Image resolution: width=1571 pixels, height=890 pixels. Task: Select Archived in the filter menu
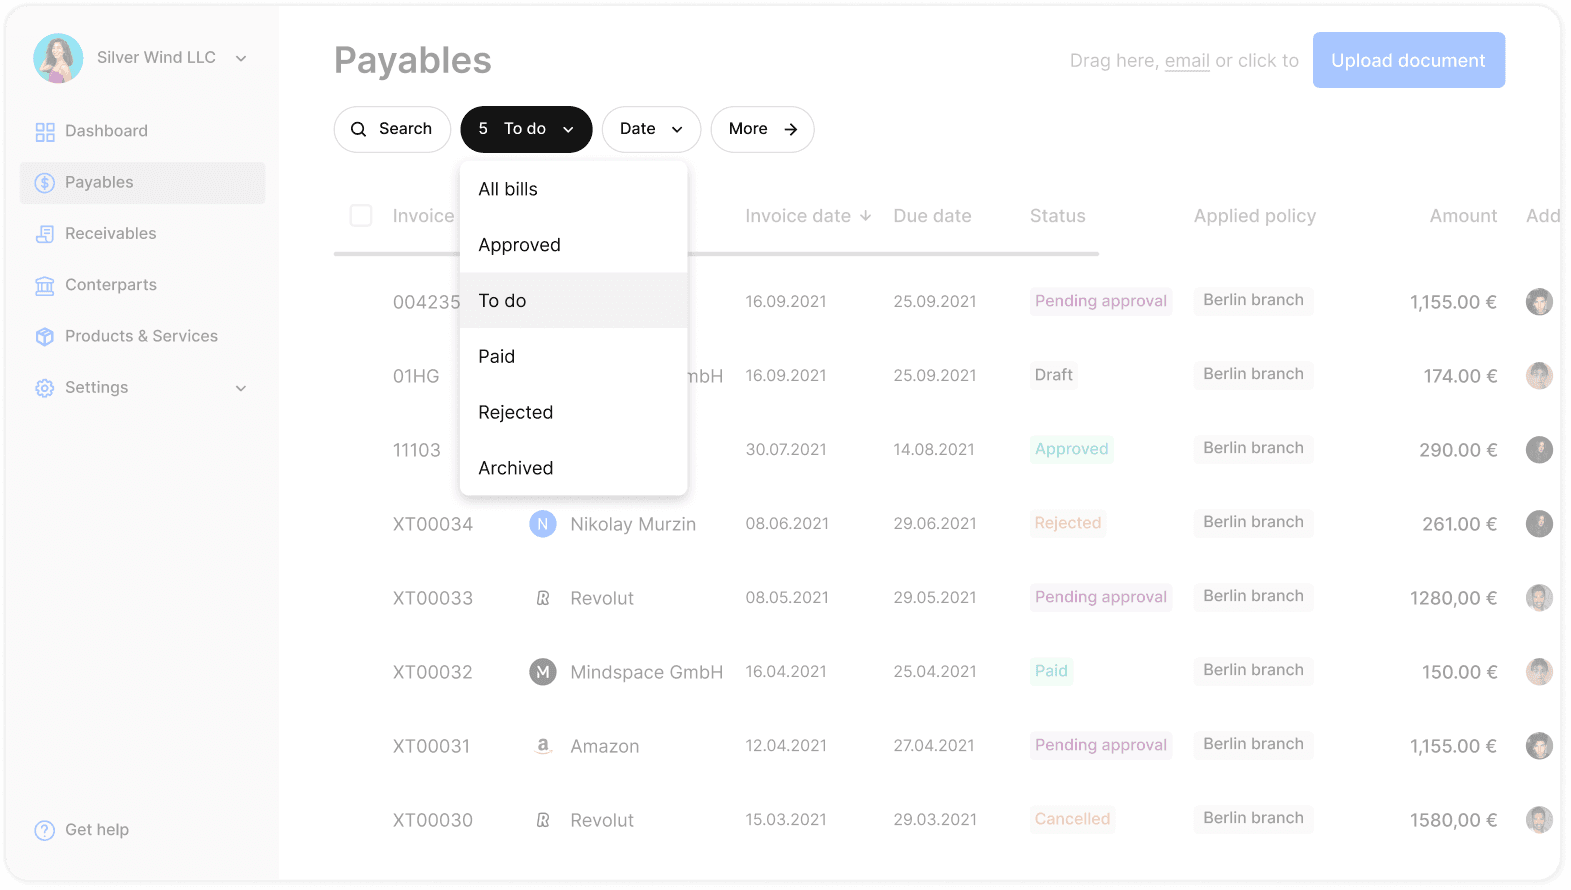pos(573,468)
